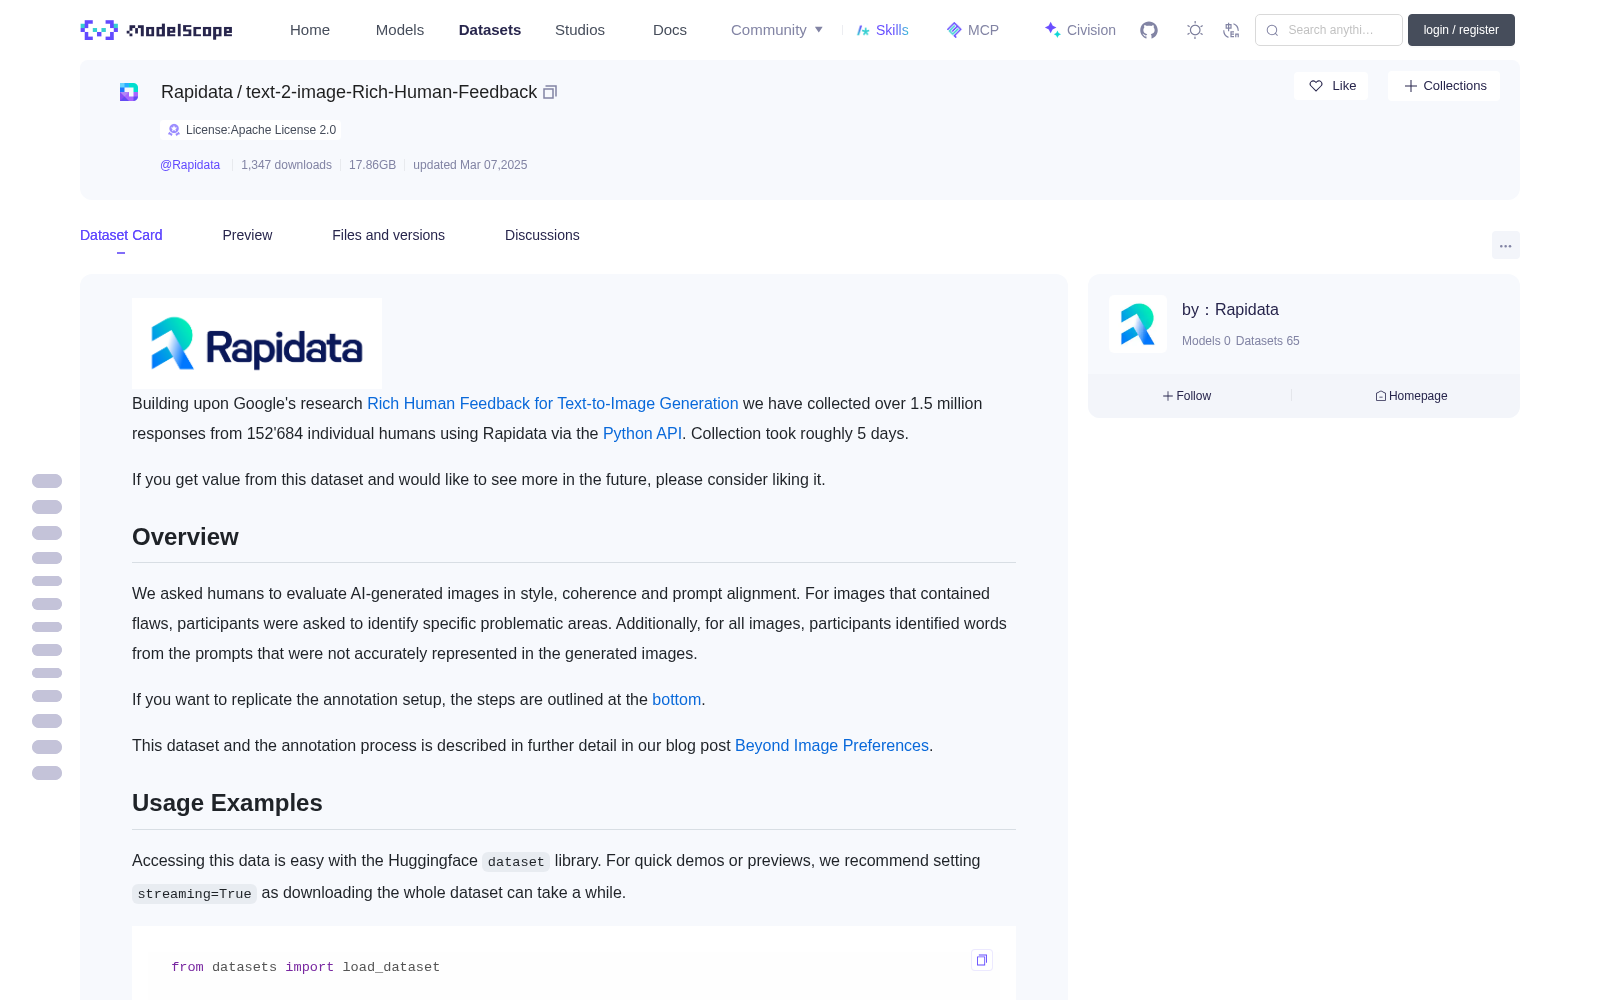Open the three-dots more options button

[x=1506, y=245]
